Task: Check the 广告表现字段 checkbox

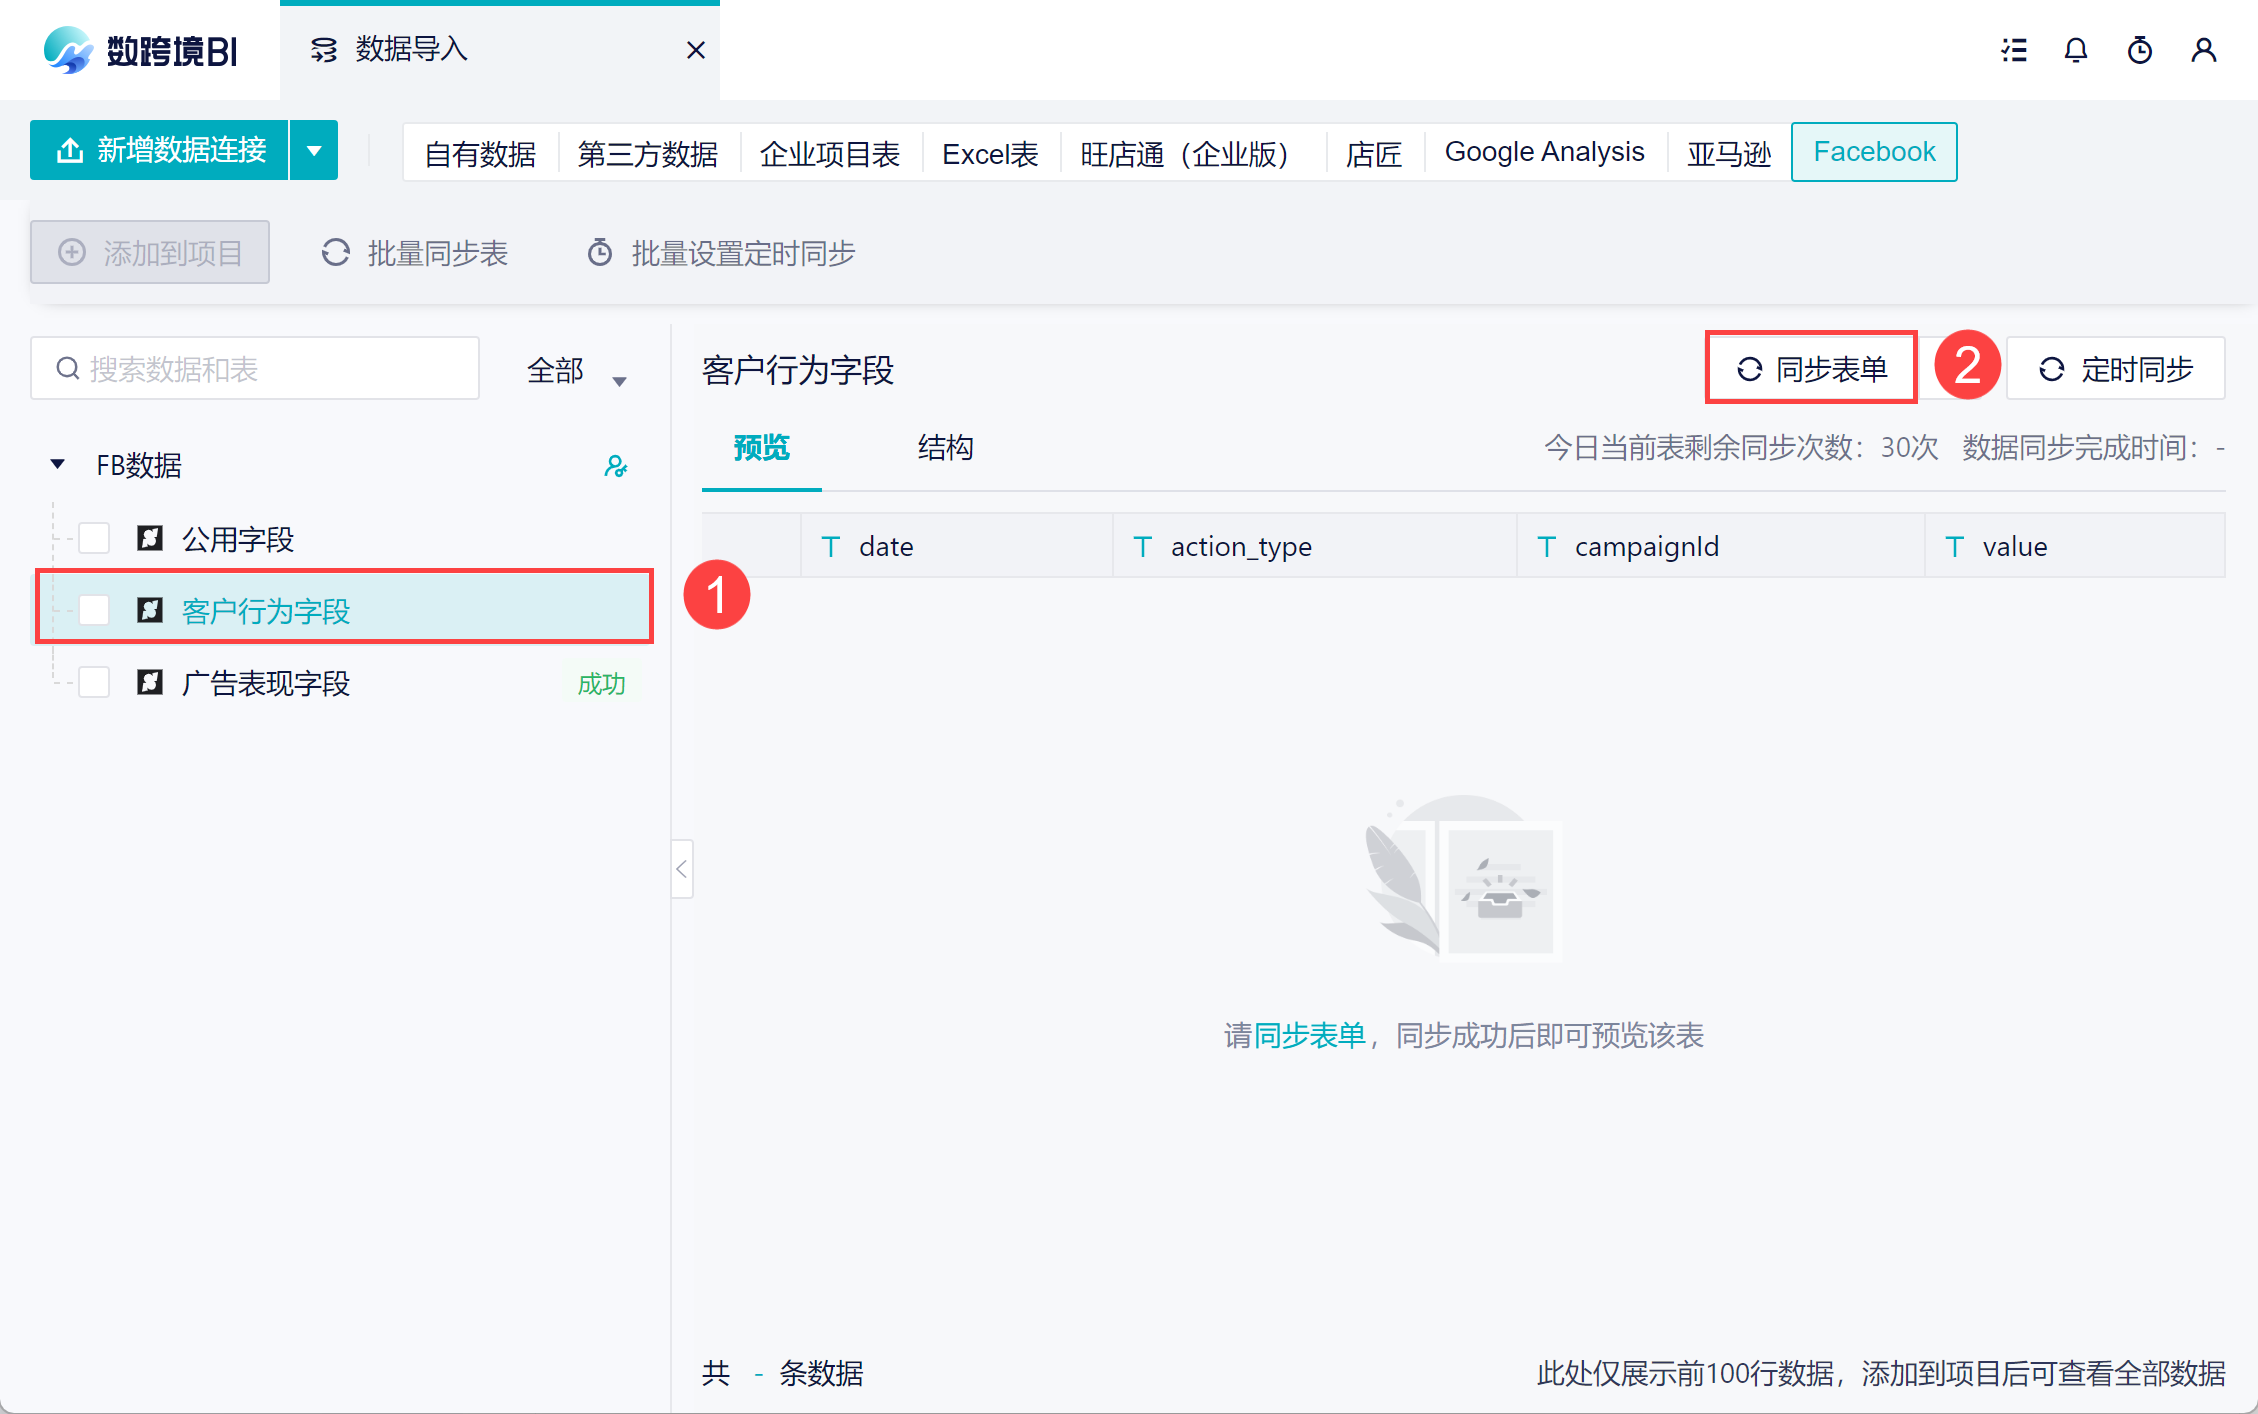Action: 94,683
